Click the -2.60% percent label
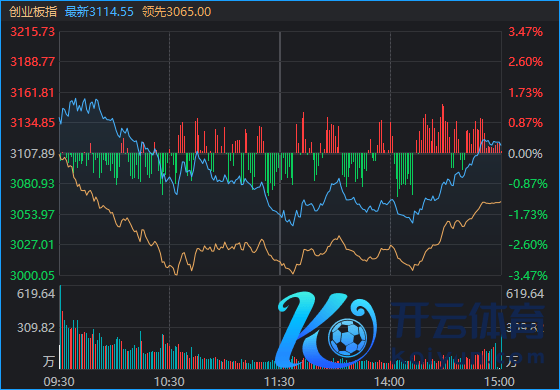This screenshot has height=390, width=560. [x=528, y=245]
